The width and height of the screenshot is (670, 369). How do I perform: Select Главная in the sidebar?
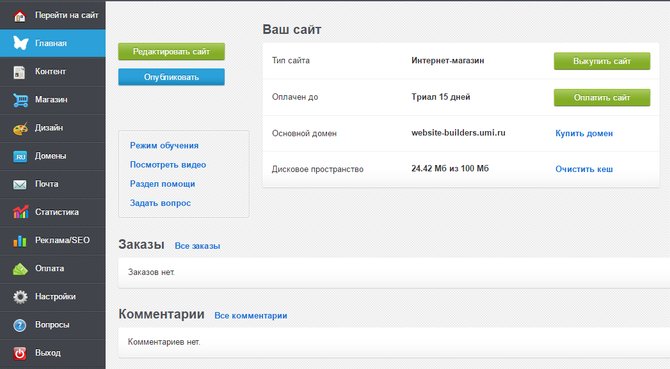(x=51, y=43)
